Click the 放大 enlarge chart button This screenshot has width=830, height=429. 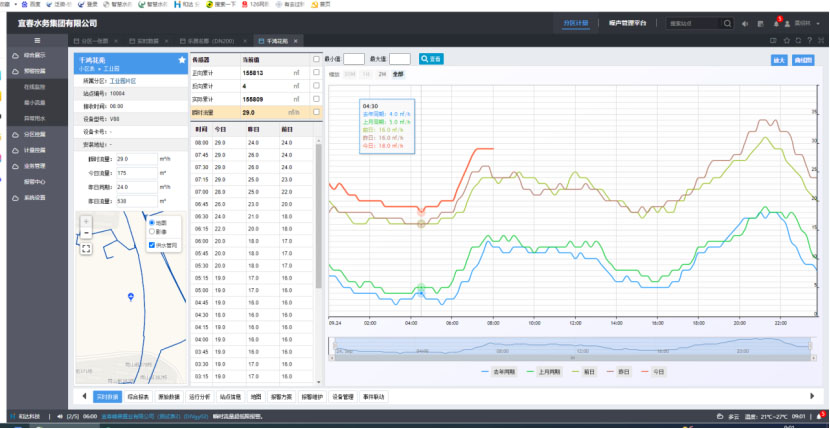pos(778,60)
